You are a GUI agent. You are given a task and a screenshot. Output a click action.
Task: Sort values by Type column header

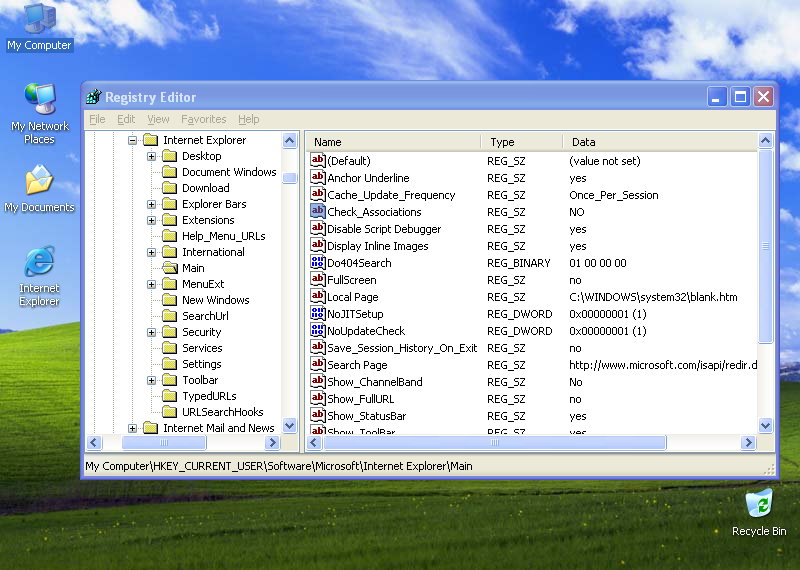tap(521, 142)
